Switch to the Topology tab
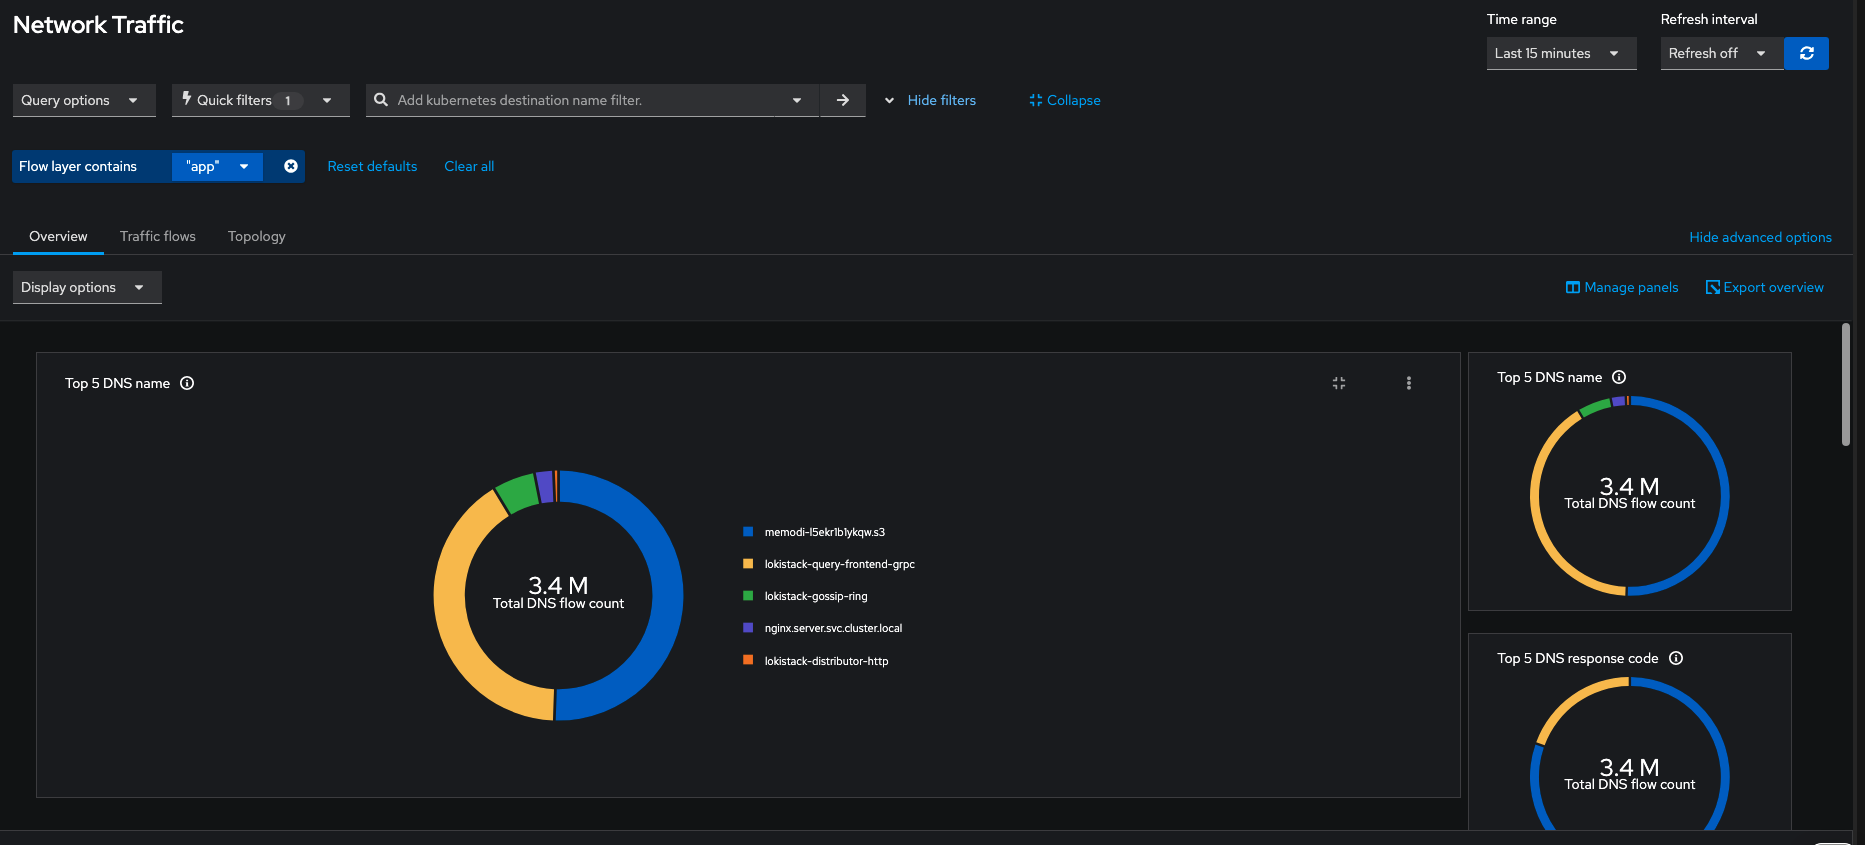The width and height of the screenshot is (1865, 845). pos(257,236)
